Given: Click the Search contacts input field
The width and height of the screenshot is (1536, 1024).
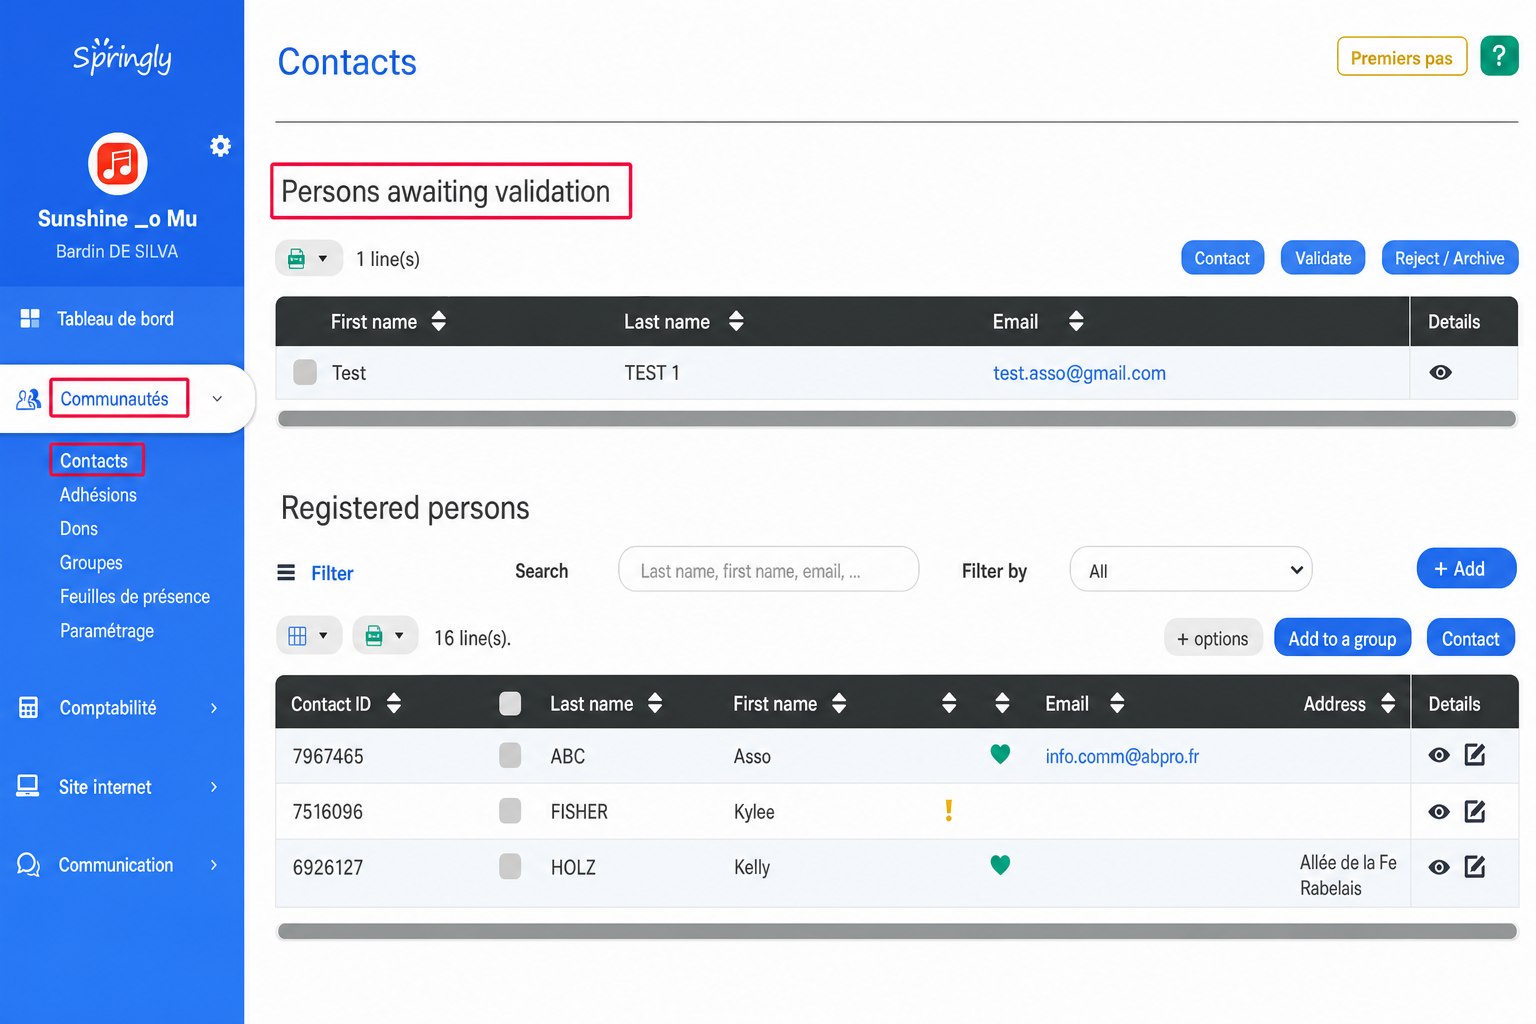Looking at the screenshot, I should 768,570.
